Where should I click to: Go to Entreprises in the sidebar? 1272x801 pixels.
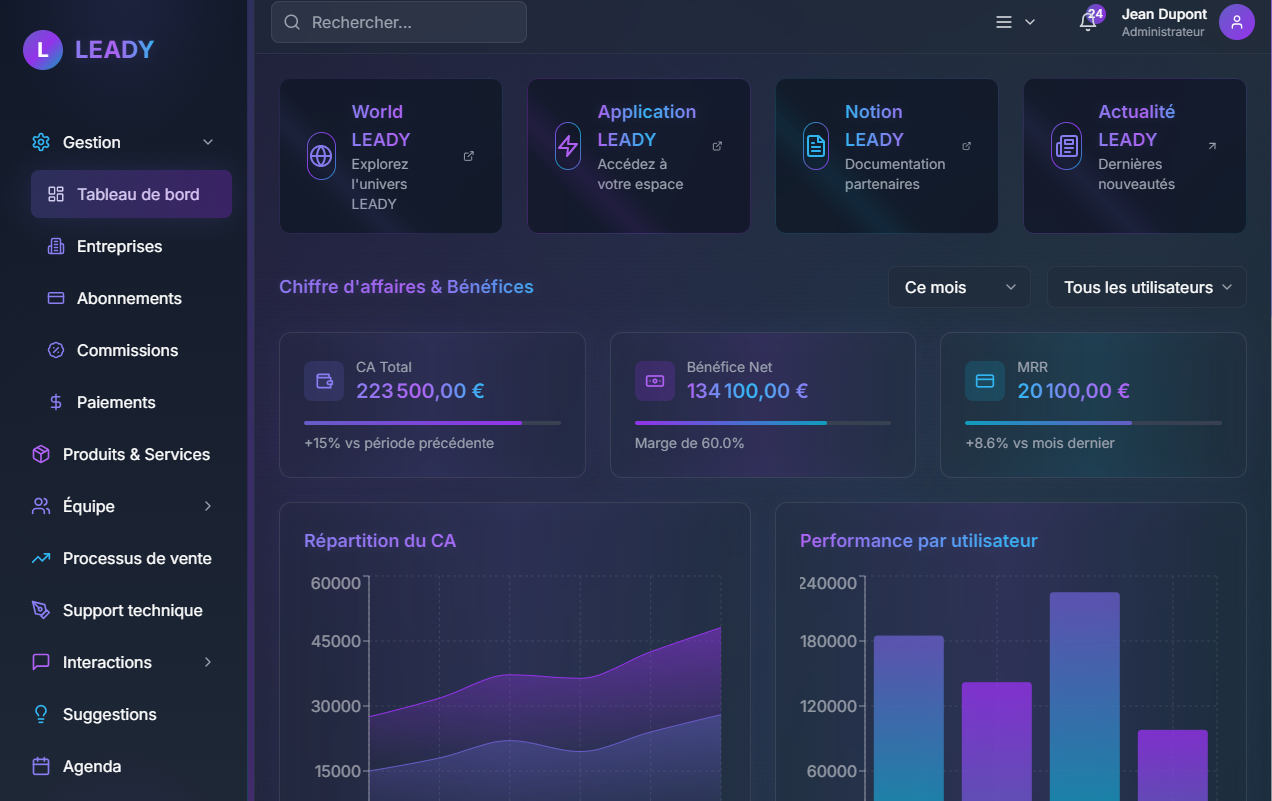tap(119, 246)
